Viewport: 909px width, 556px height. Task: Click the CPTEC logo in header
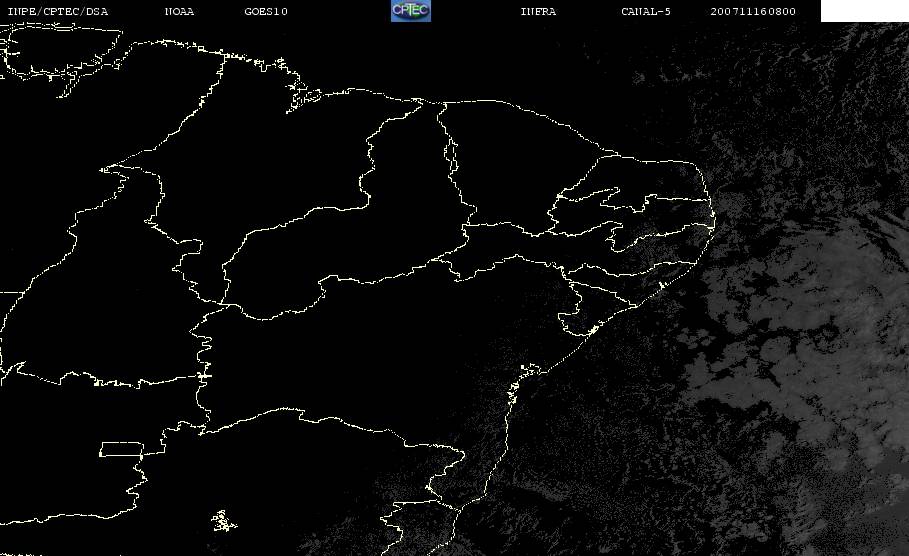(410, 11)
